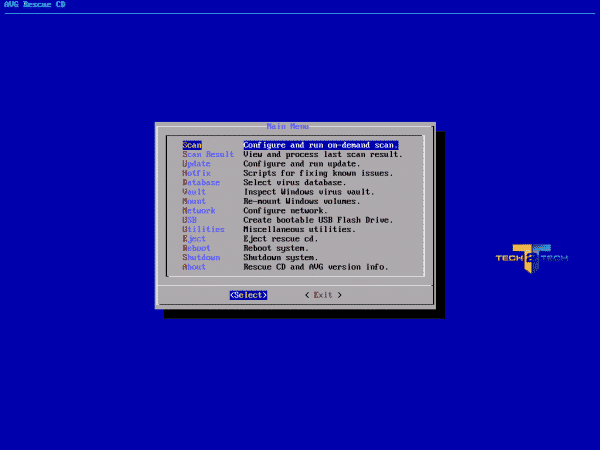The image size is (600, 450).
Task: Click 'Reboot system.' description
Action: pyautogui.click(x=276, y=248)
